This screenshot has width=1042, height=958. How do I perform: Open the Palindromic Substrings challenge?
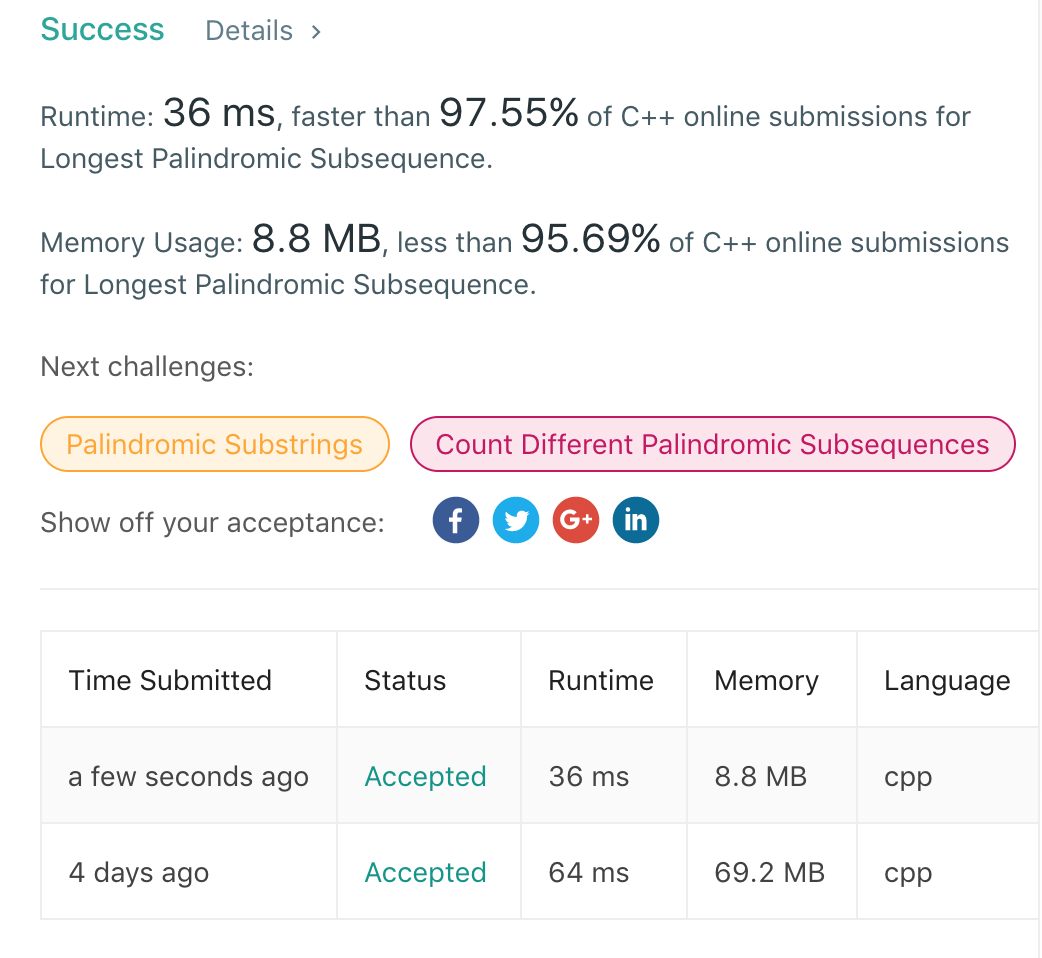[214, 444]
